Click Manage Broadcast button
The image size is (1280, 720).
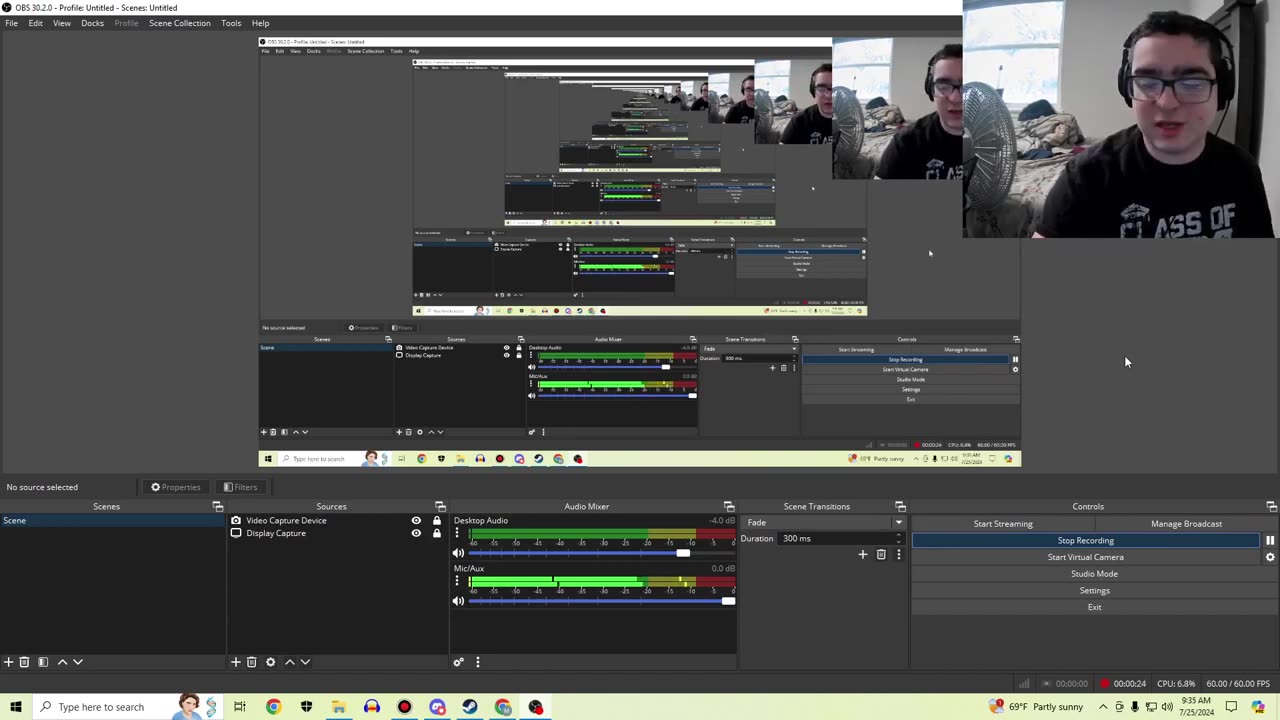(x=1186, y=524)
